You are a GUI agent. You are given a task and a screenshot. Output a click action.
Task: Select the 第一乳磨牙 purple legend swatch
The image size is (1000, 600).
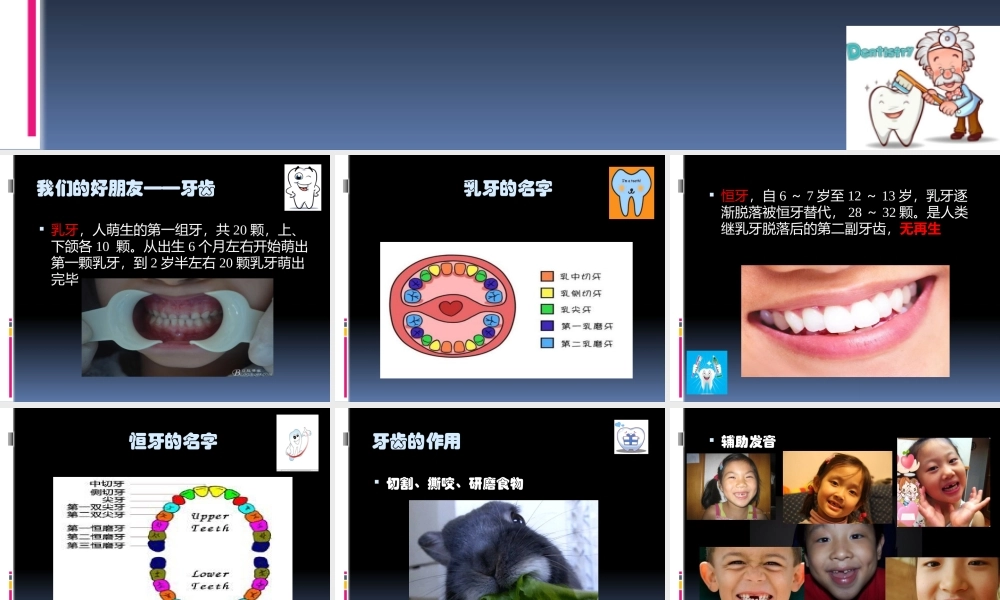[546, 326]
